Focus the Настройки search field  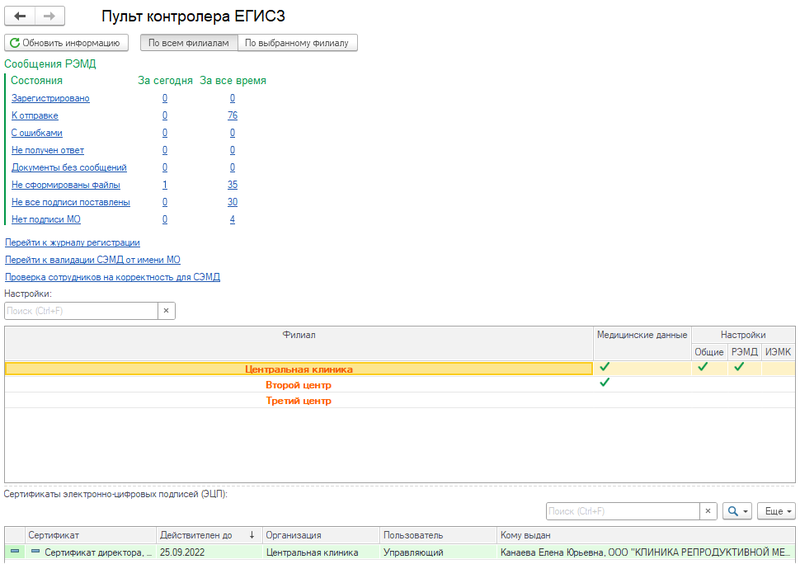click(81, 311)
